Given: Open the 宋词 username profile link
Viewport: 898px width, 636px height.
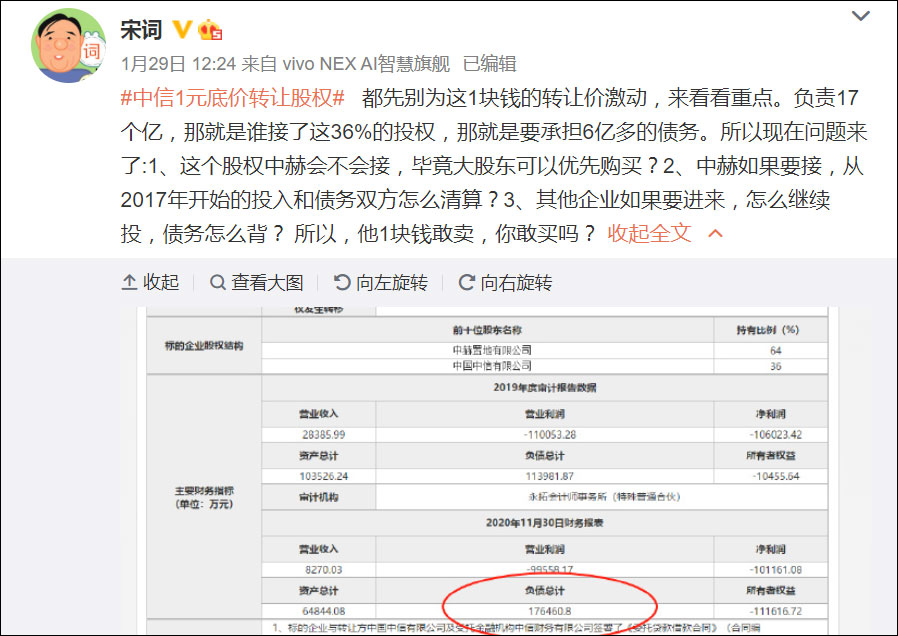Looking at the screenshot, I should click(141, 30).
